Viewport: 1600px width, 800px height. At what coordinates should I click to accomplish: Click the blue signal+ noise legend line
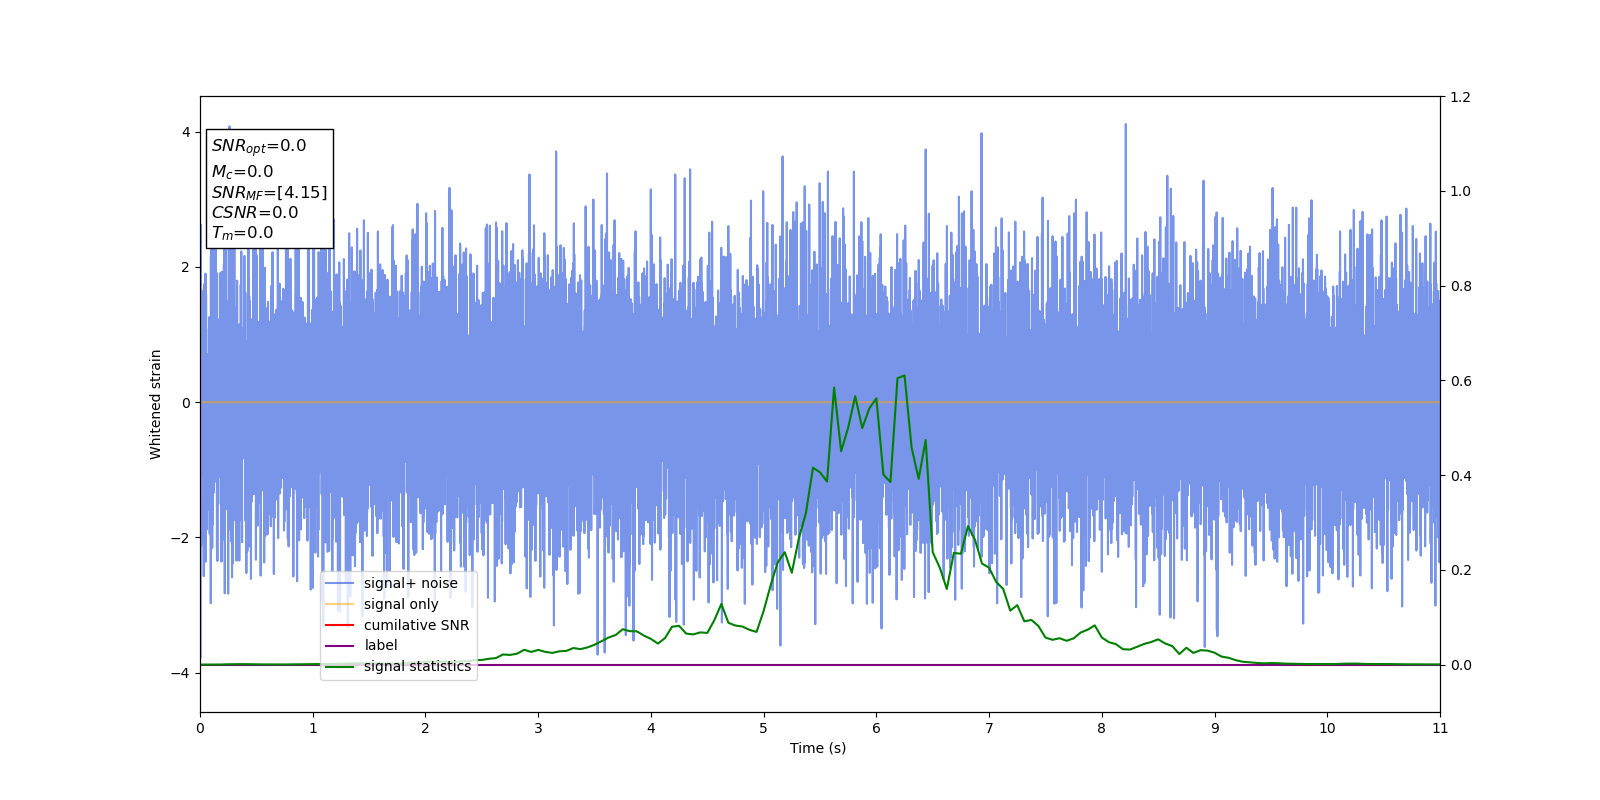[340, 583]
